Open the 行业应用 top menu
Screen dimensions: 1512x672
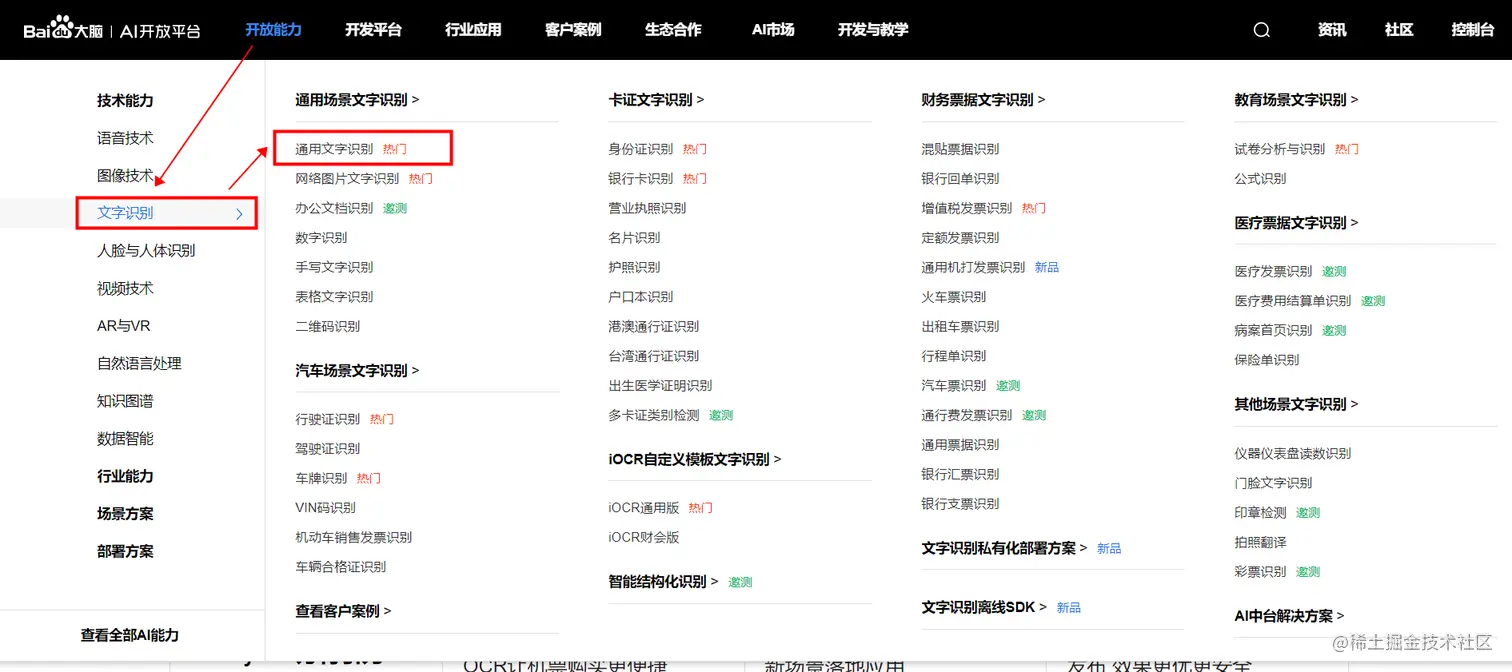pos(473,30)
